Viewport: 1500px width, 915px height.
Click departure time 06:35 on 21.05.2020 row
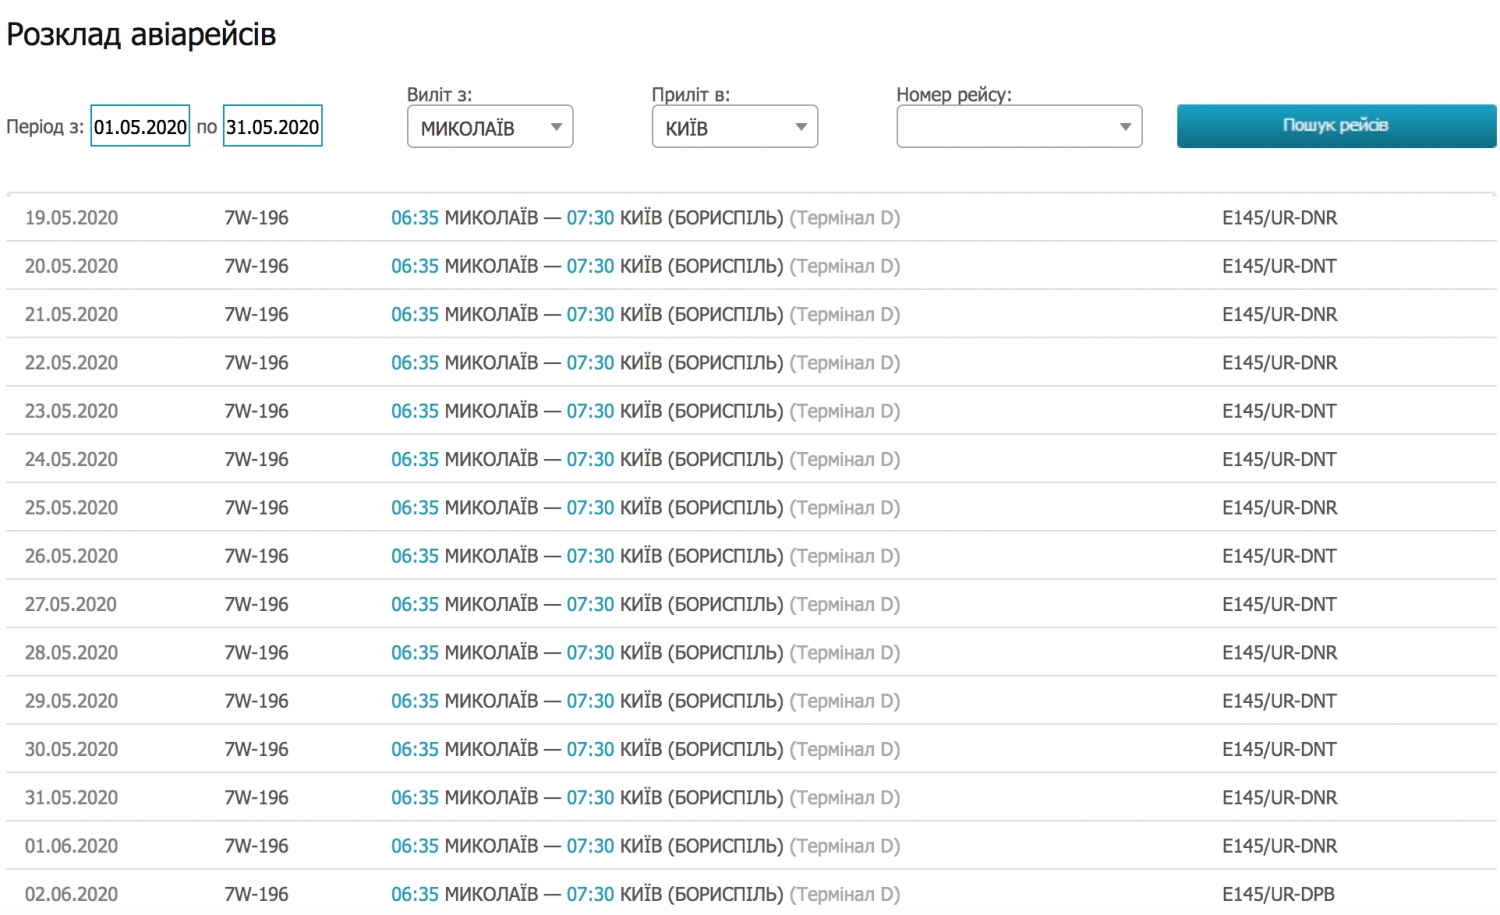(414, 315)
